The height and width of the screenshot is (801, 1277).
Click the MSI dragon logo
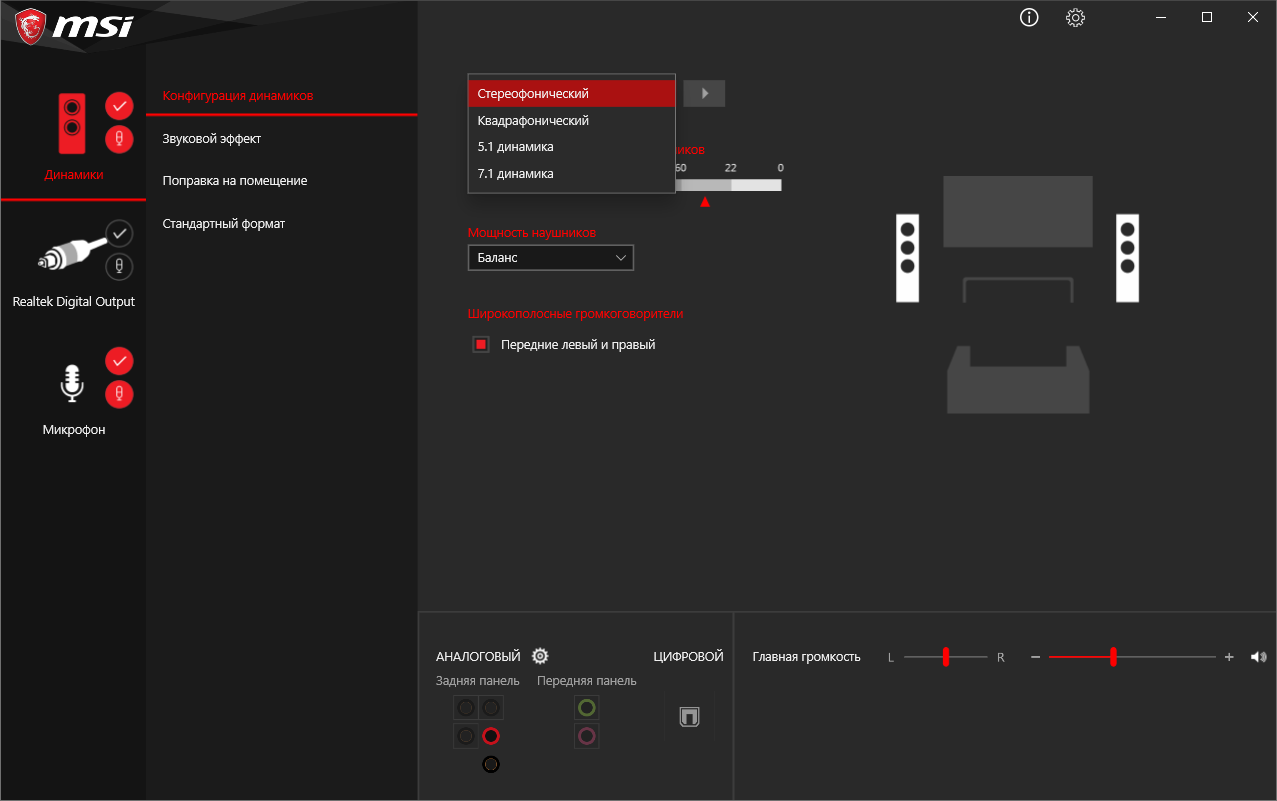(x=29, y=26)
